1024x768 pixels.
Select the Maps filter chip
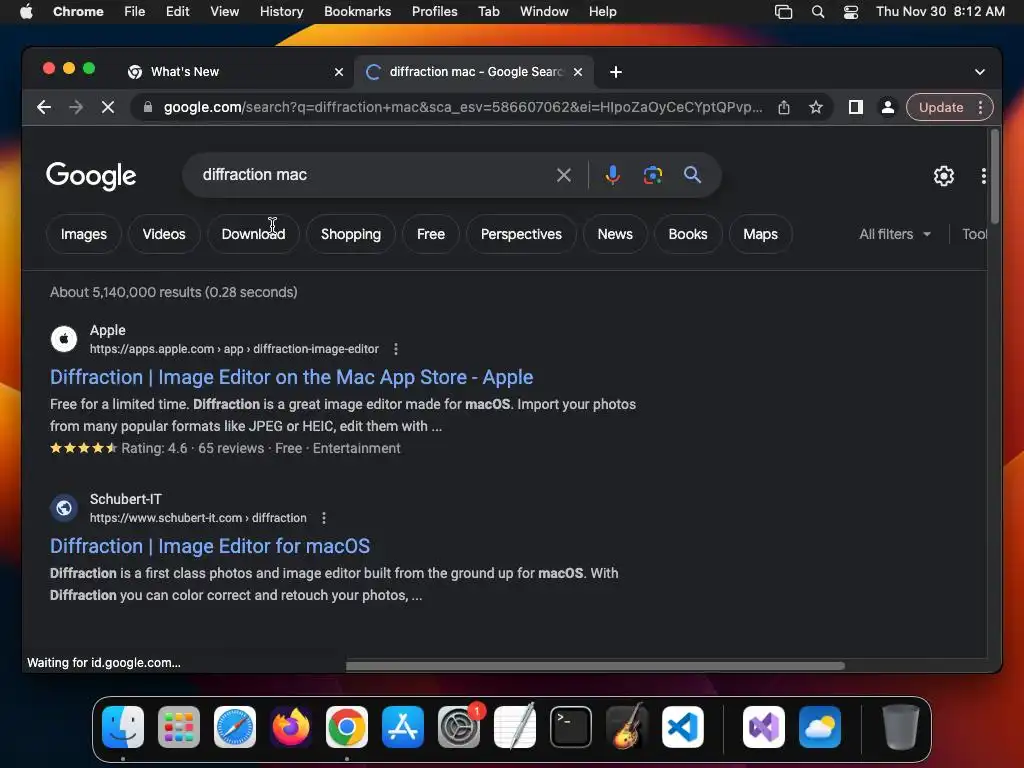point(760,234)
